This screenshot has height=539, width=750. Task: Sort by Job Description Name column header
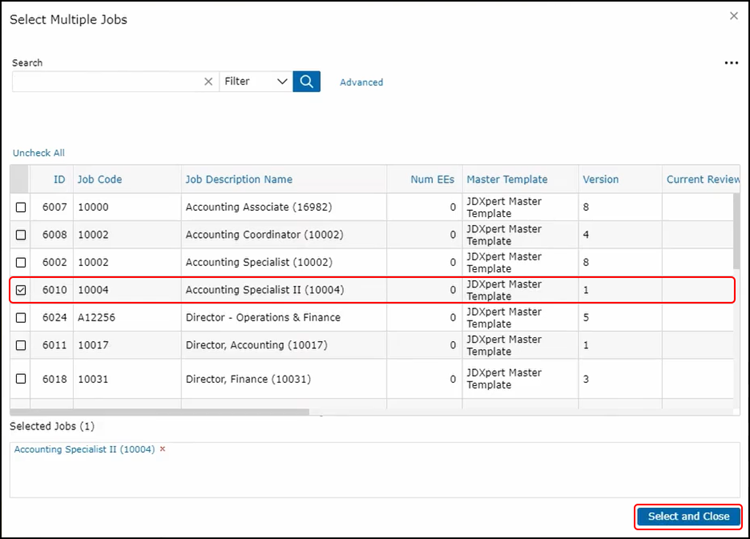tap(239, 180)
